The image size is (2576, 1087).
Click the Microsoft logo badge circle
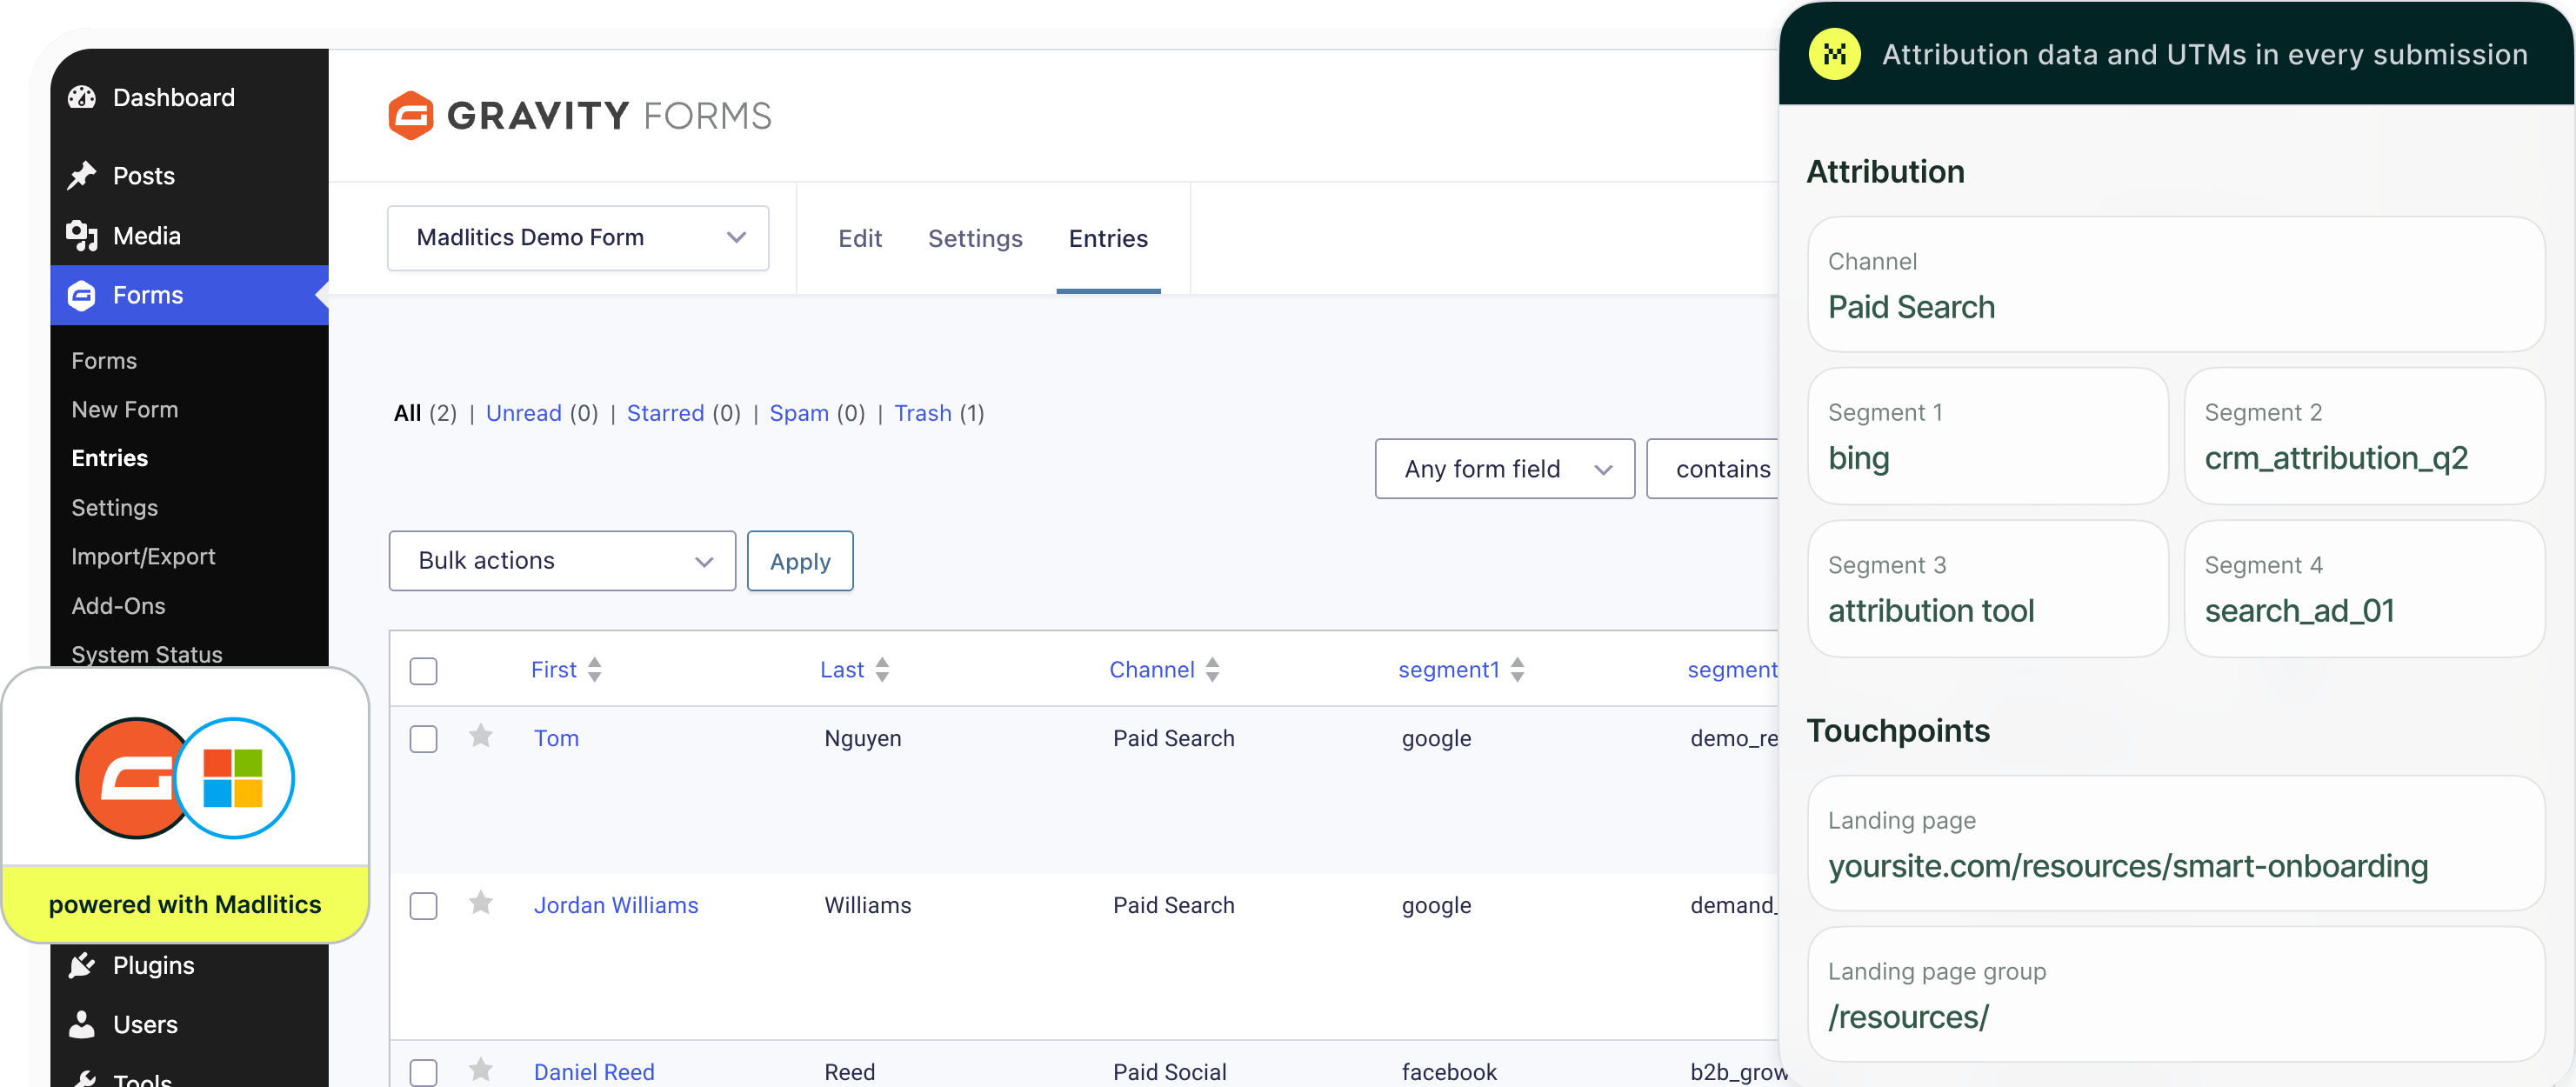(233, 777)
